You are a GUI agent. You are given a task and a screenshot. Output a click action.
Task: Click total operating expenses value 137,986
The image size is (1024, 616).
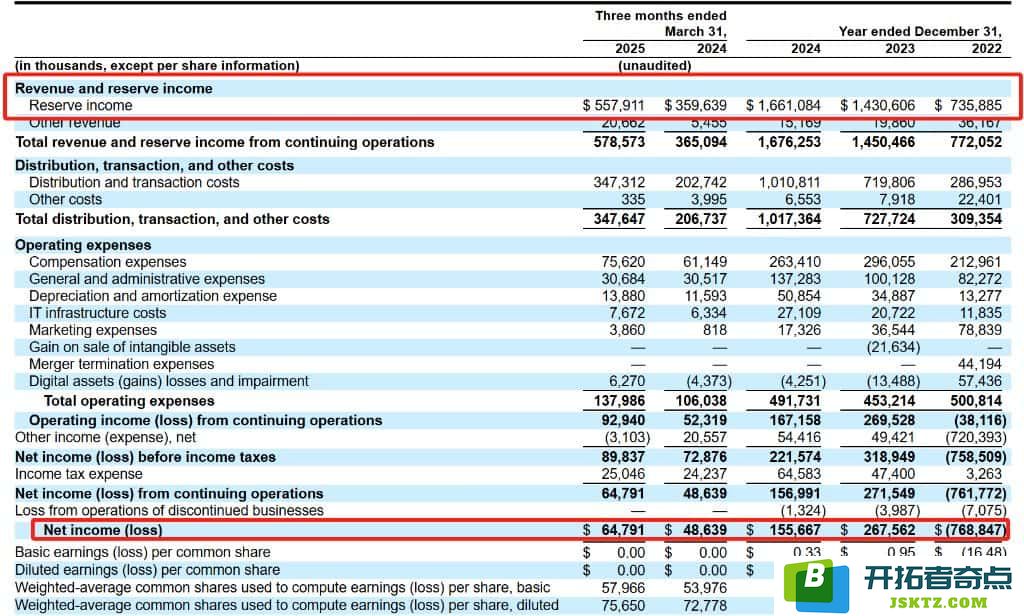click(619, 400)
